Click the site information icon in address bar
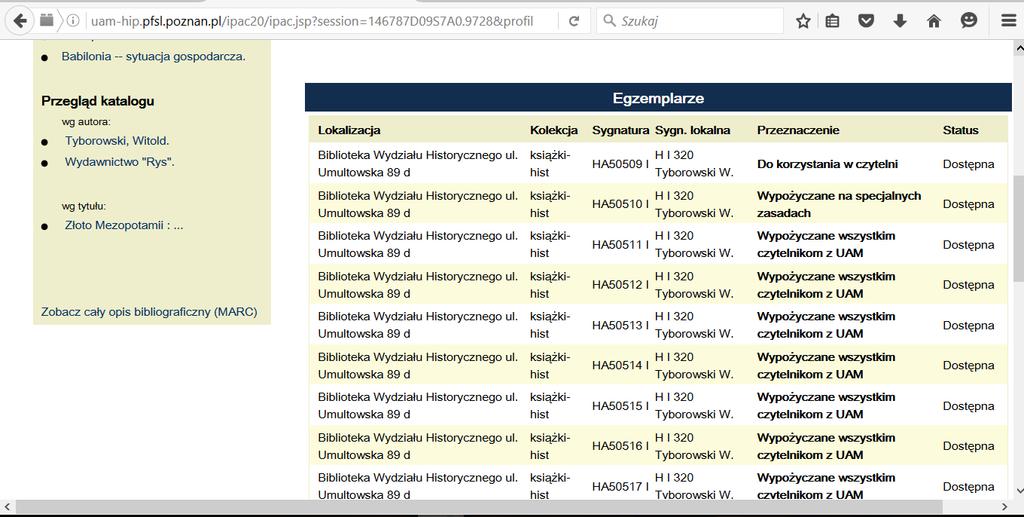The width and height of the screenshot is (1024, 517). click(x=73, y=21)
